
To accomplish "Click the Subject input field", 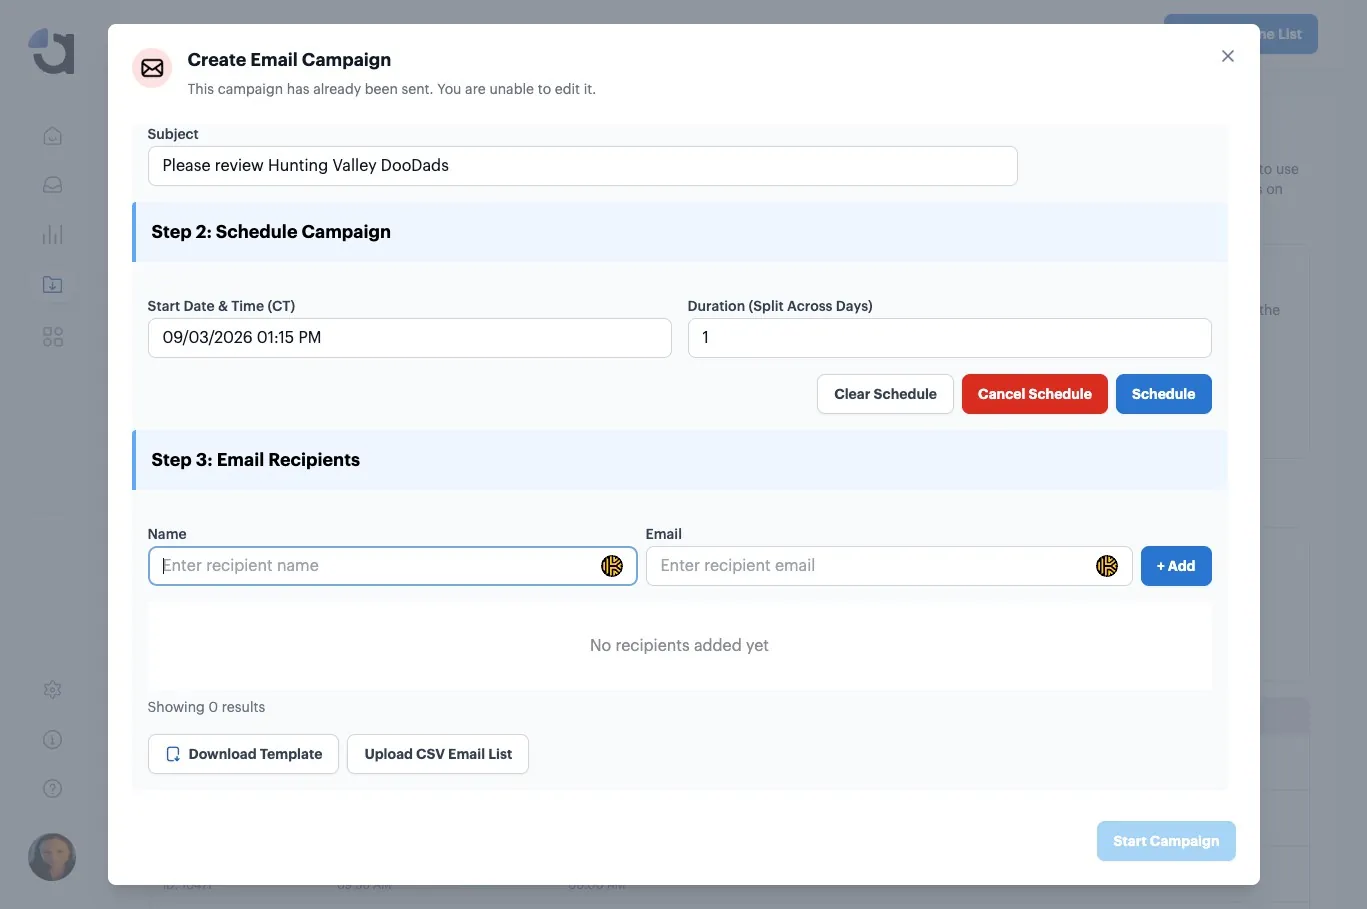I will coord(582,166).
